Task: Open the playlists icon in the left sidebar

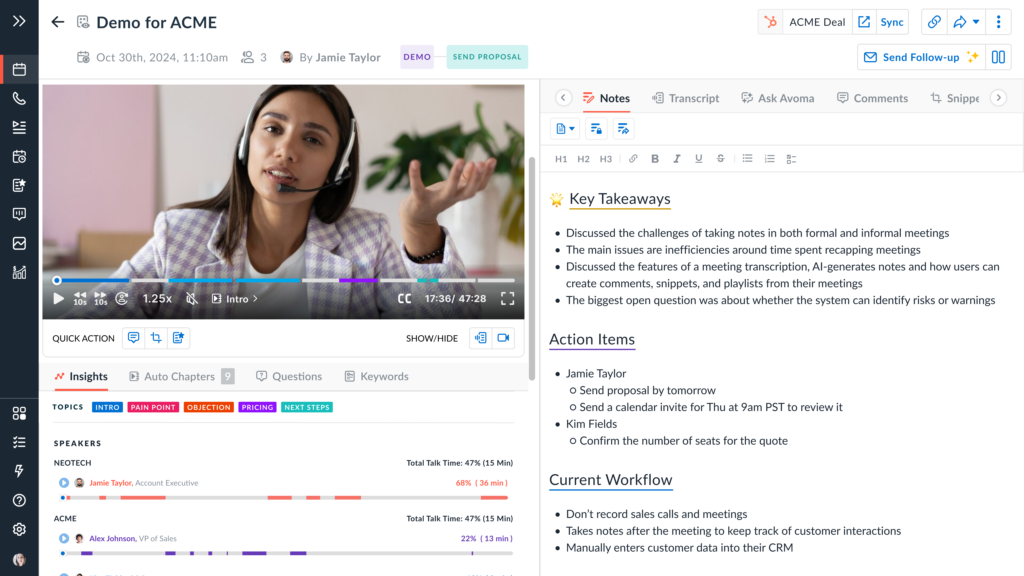Action: point(20,127)
